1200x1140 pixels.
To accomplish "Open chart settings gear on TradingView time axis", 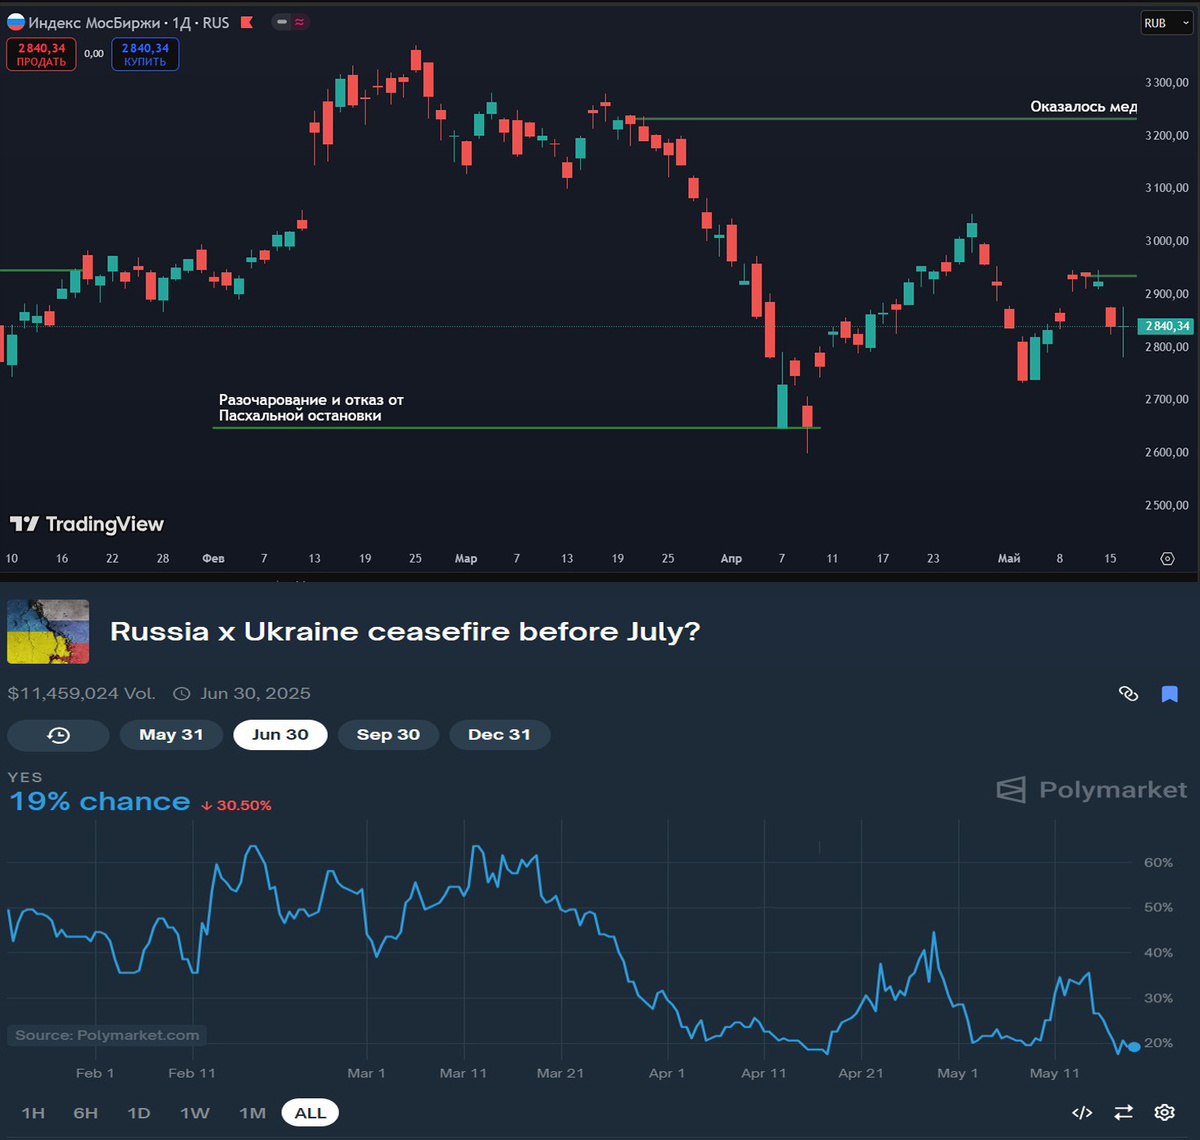I will click(1167, 558).
